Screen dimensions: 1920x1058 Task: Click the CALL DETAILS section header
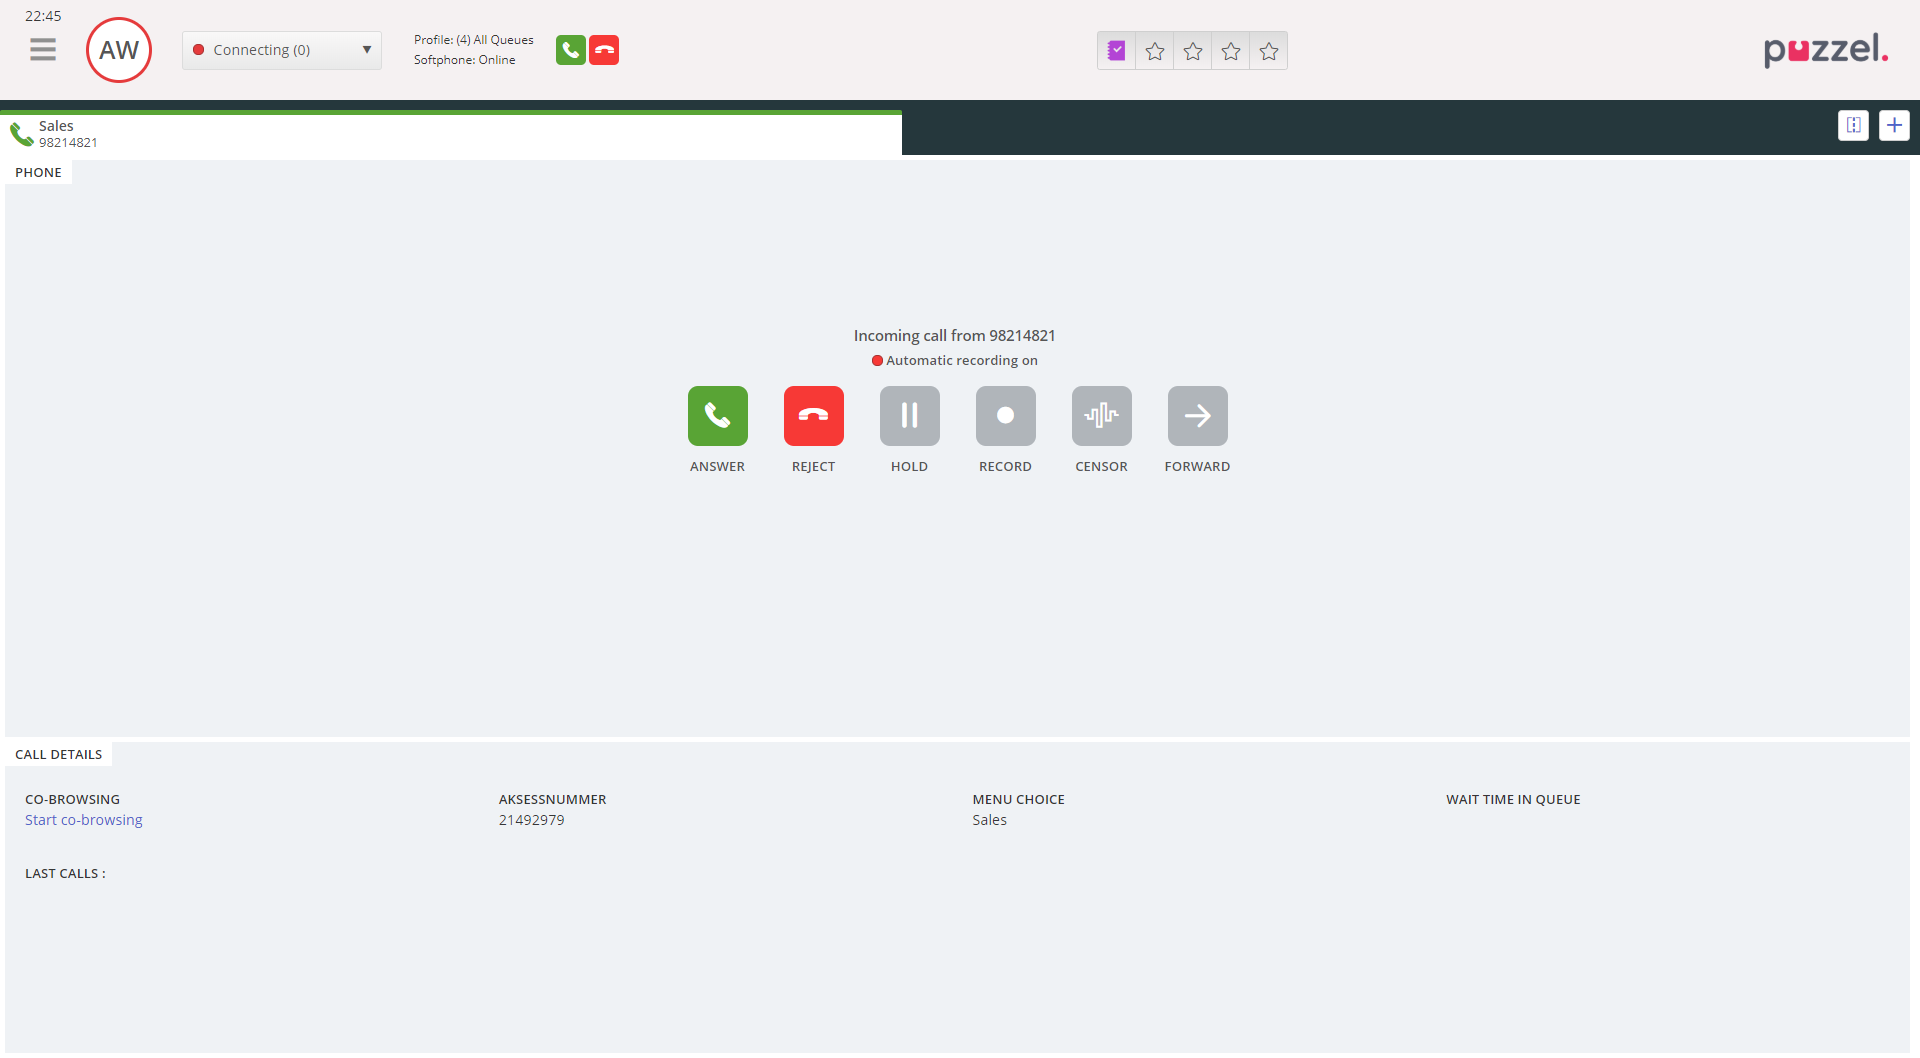(x=58, y=755)
